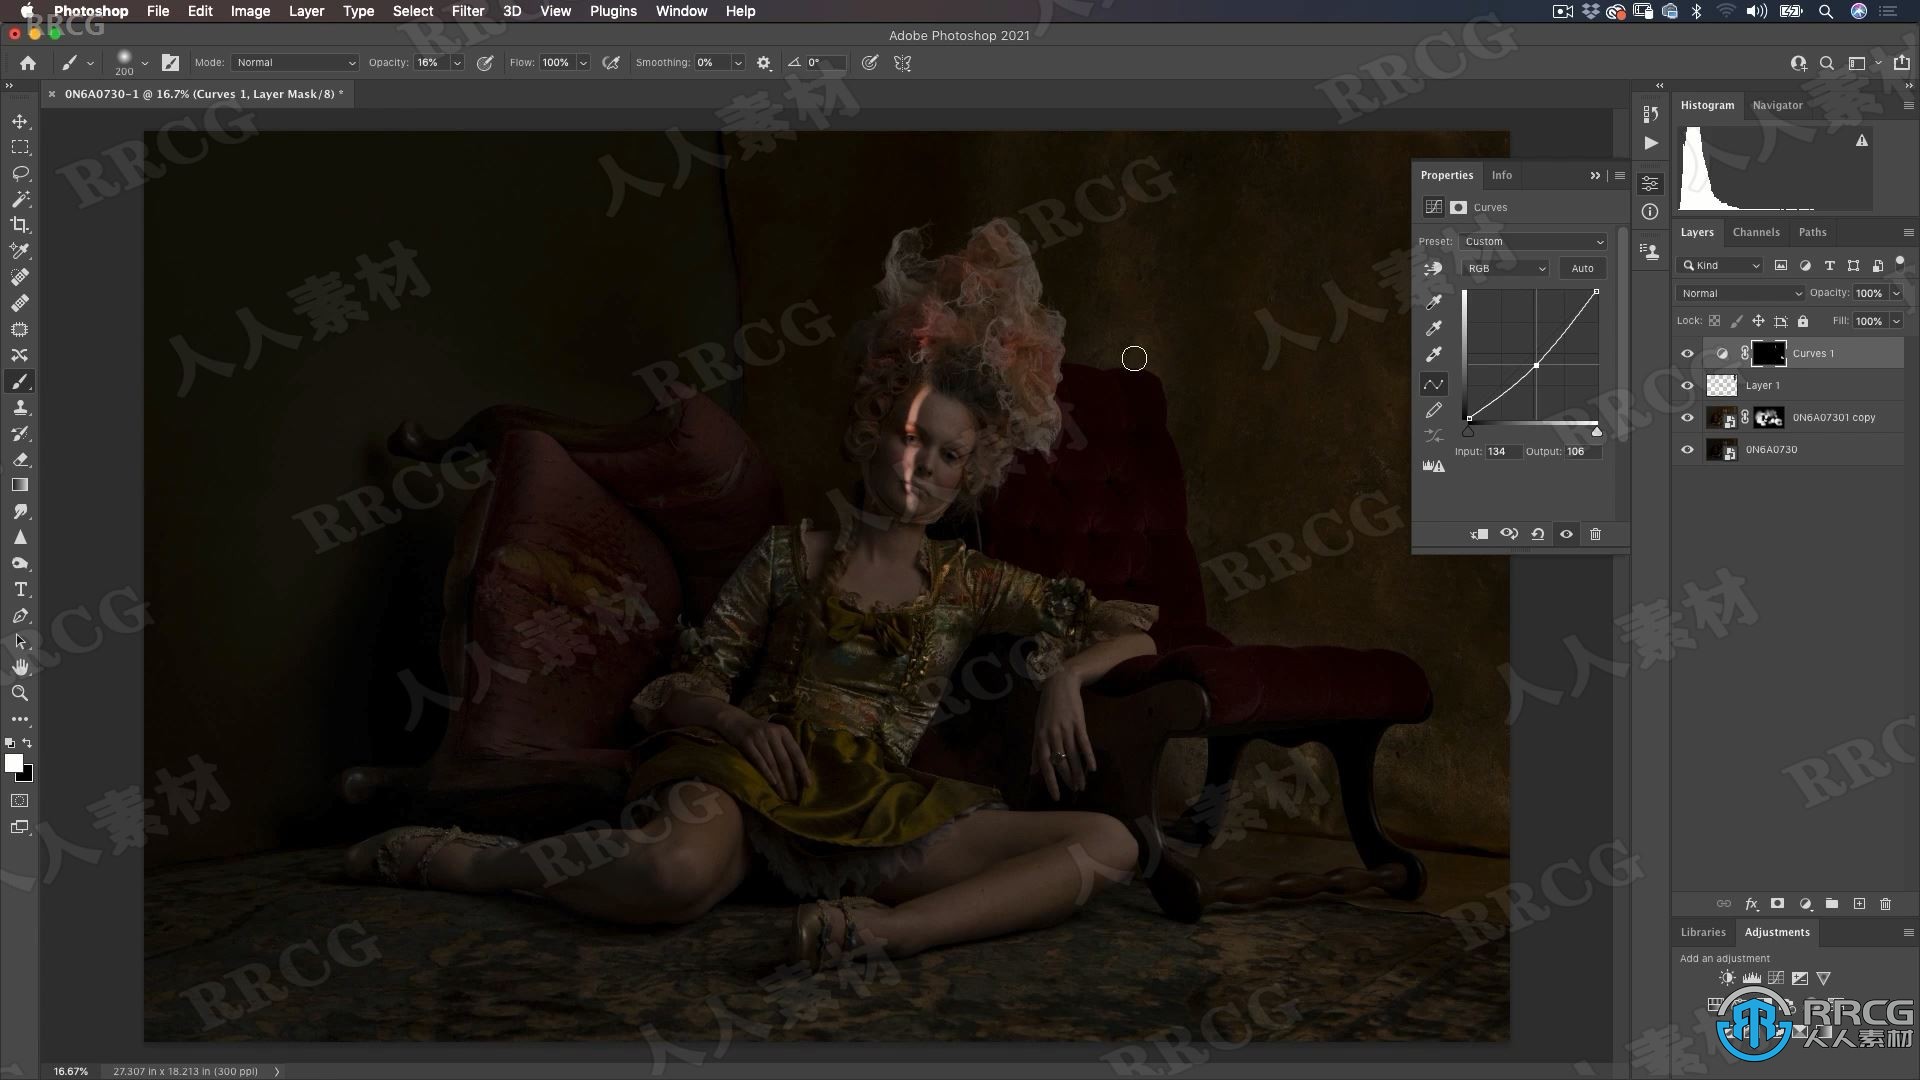
Task: Click the Zoom tool in toolbar
Action: [20, 692]
